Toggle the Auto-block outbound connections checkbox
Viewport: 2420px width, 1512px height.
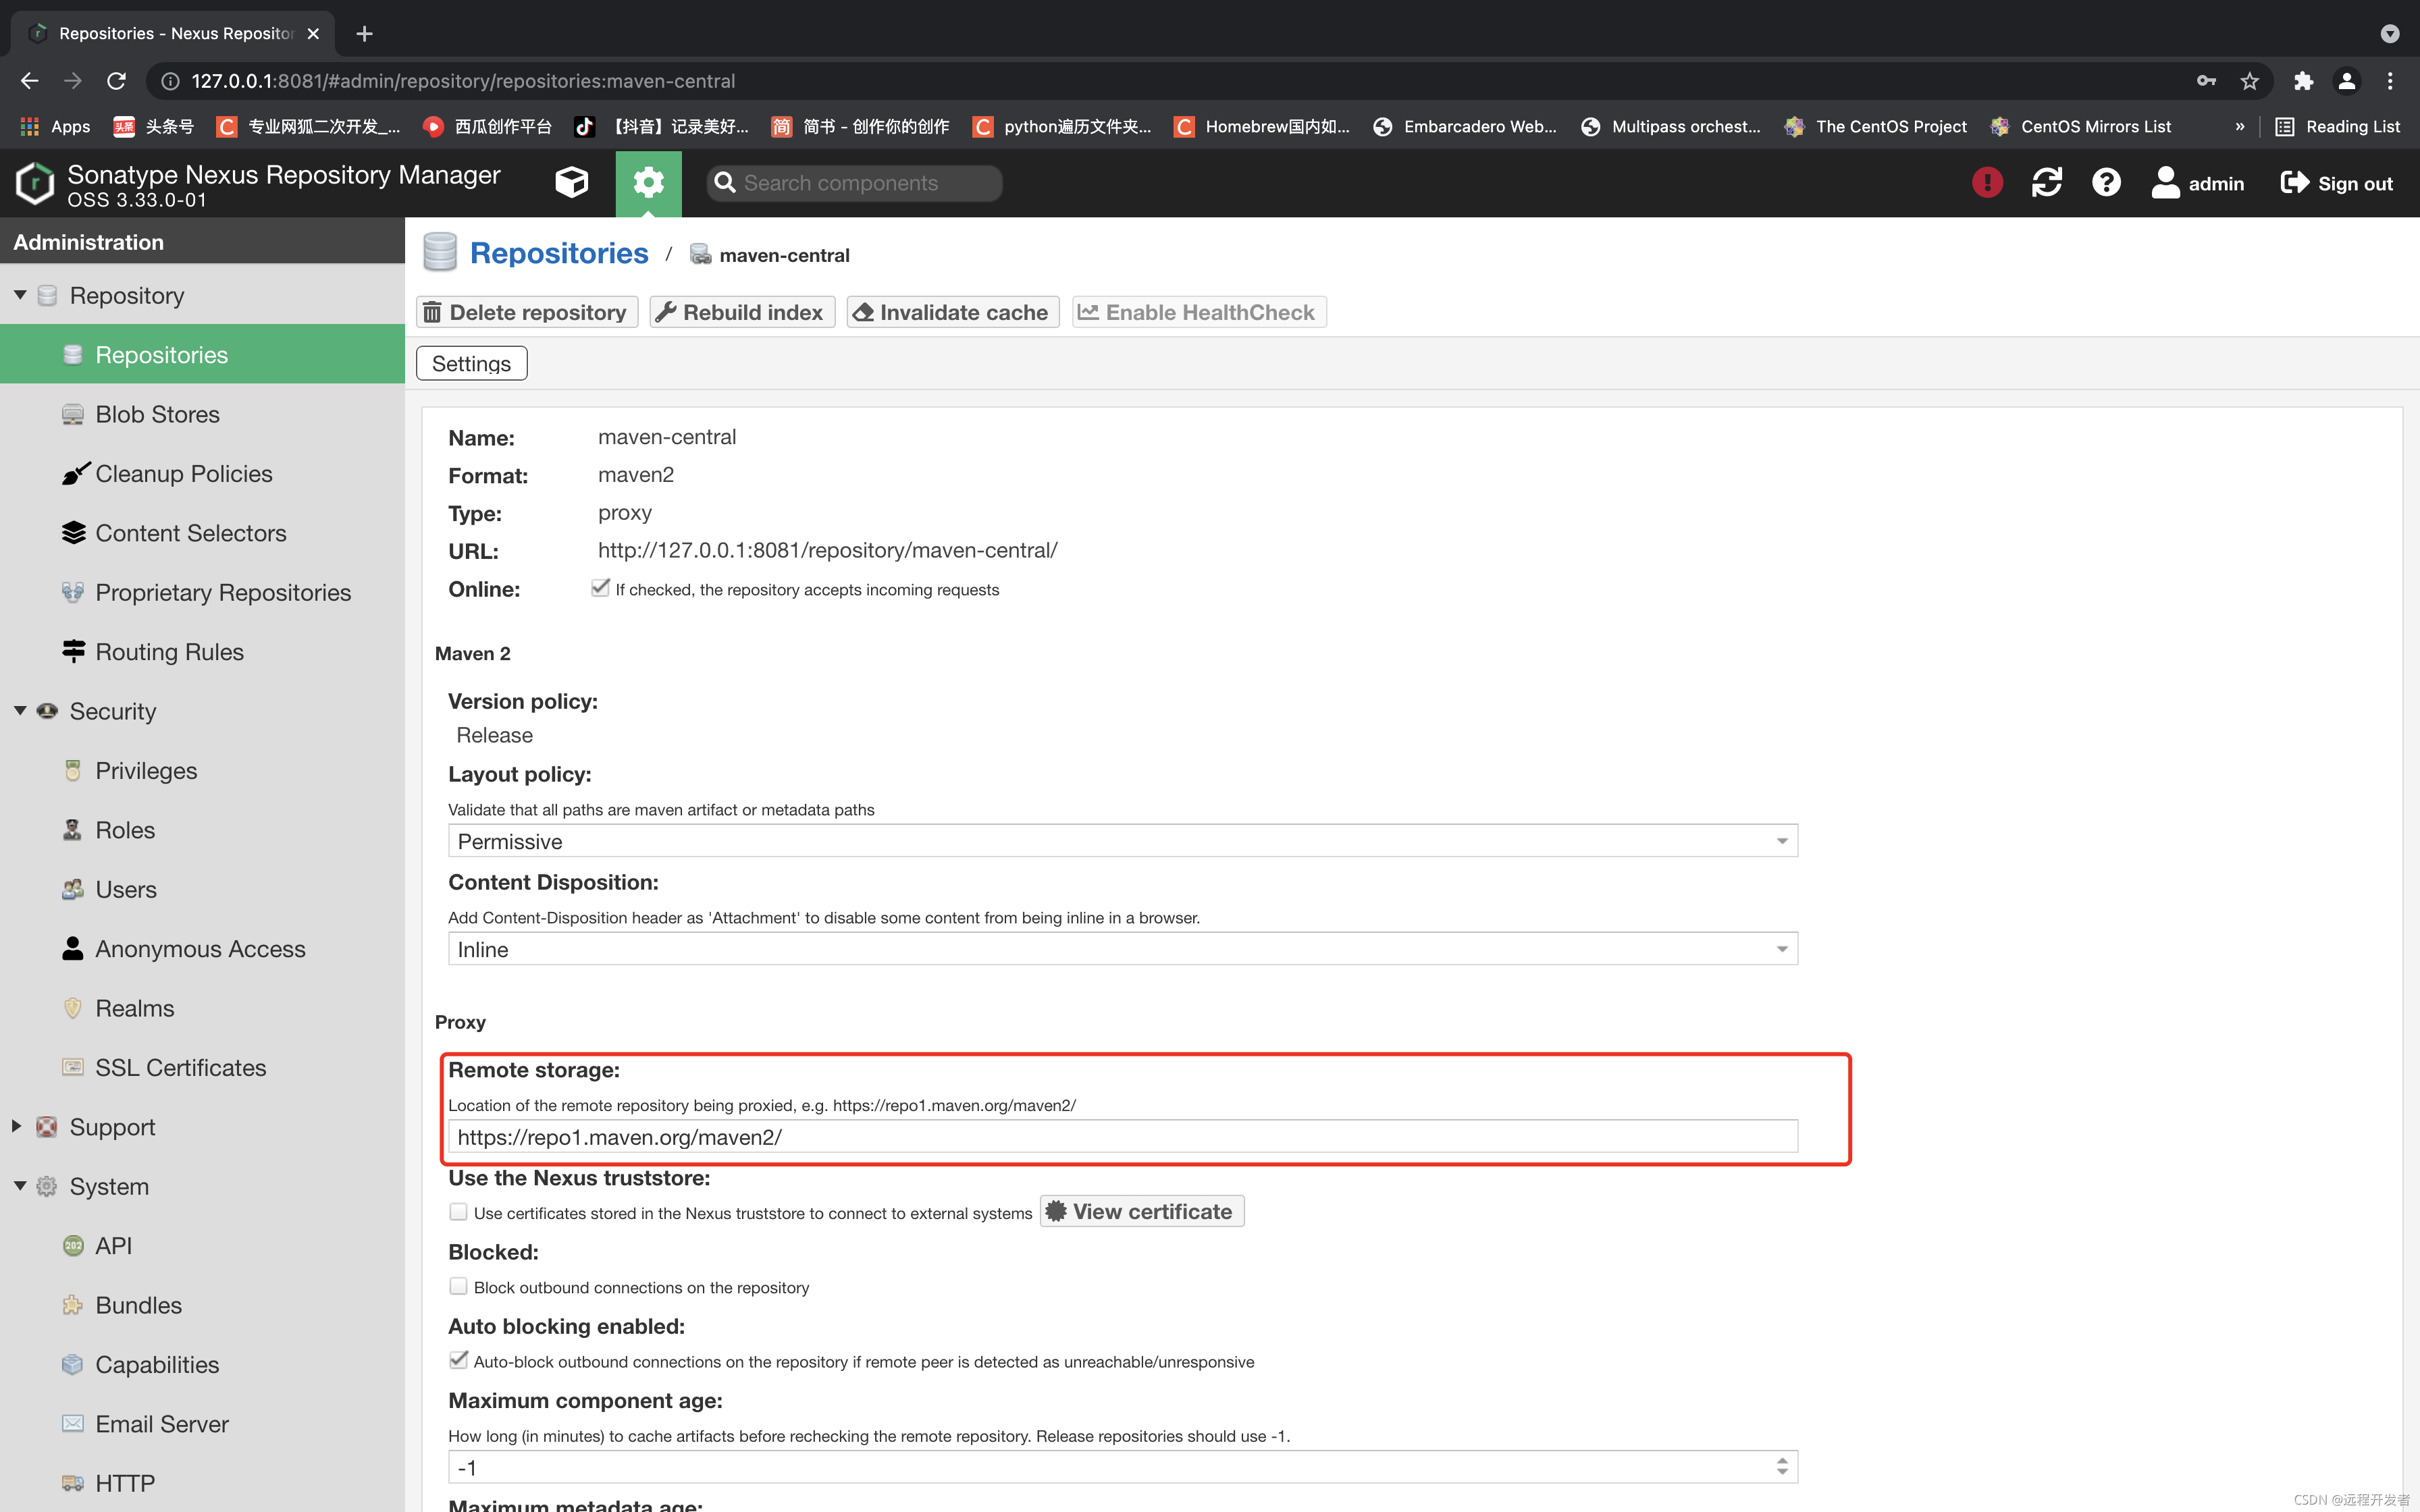458,1360
